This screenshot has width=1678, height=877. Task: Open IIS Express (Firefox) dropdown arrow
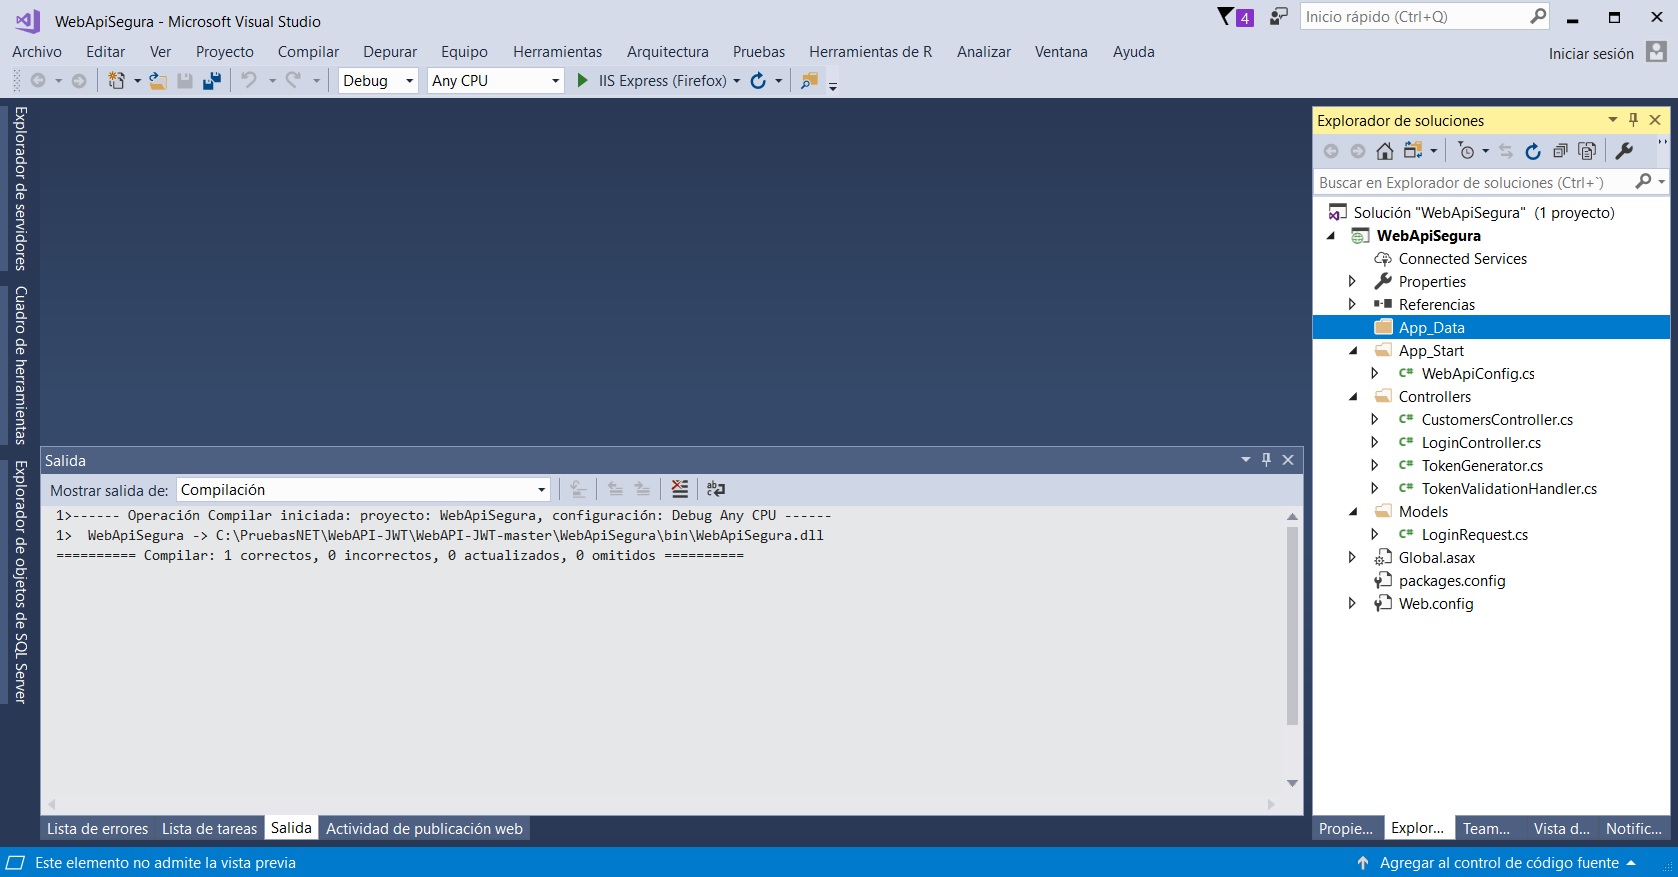coord(737,81)
